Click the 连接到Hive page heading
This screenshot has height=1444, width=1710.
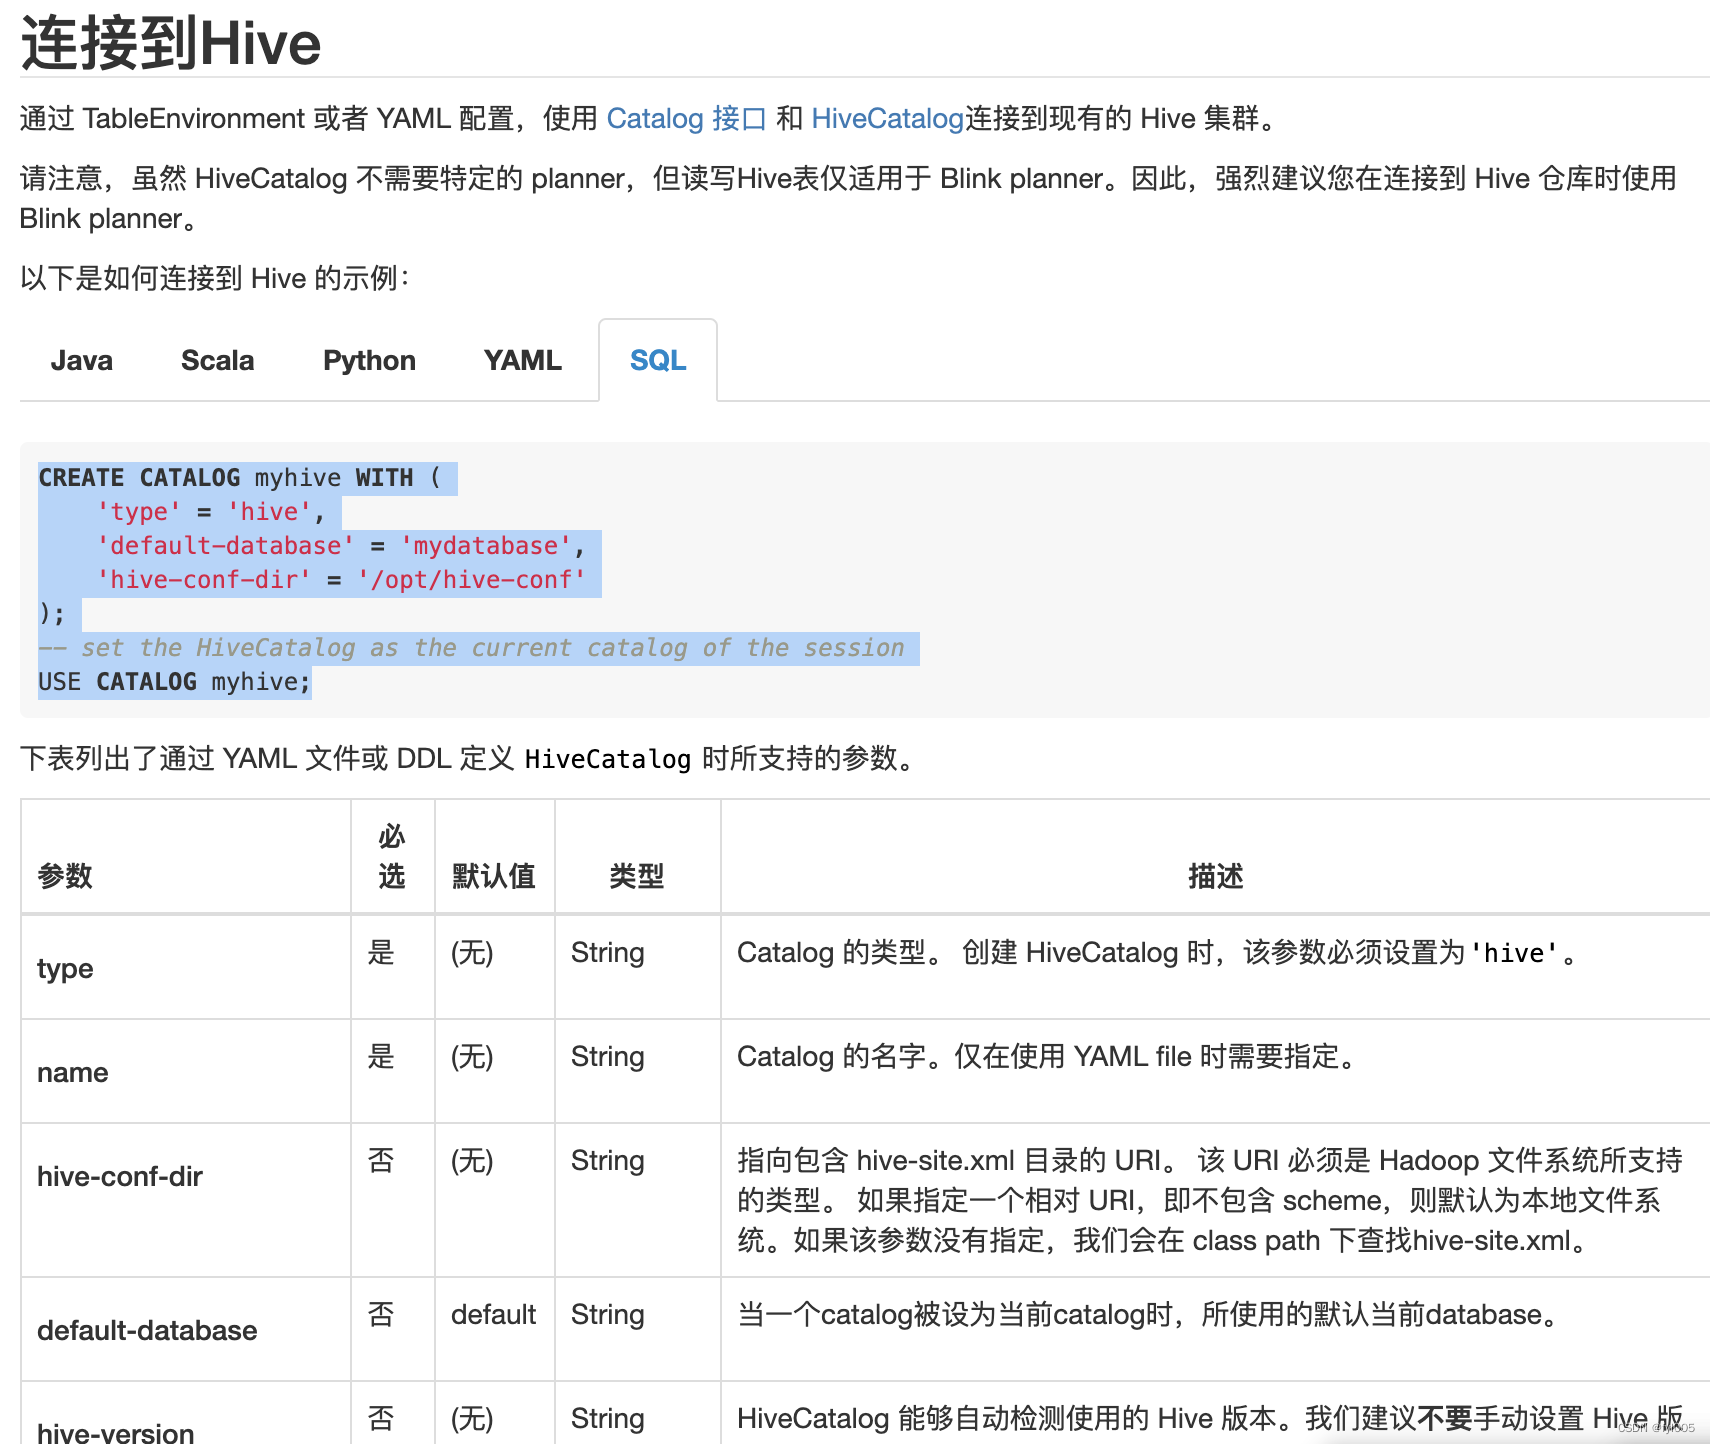[169, 43]
